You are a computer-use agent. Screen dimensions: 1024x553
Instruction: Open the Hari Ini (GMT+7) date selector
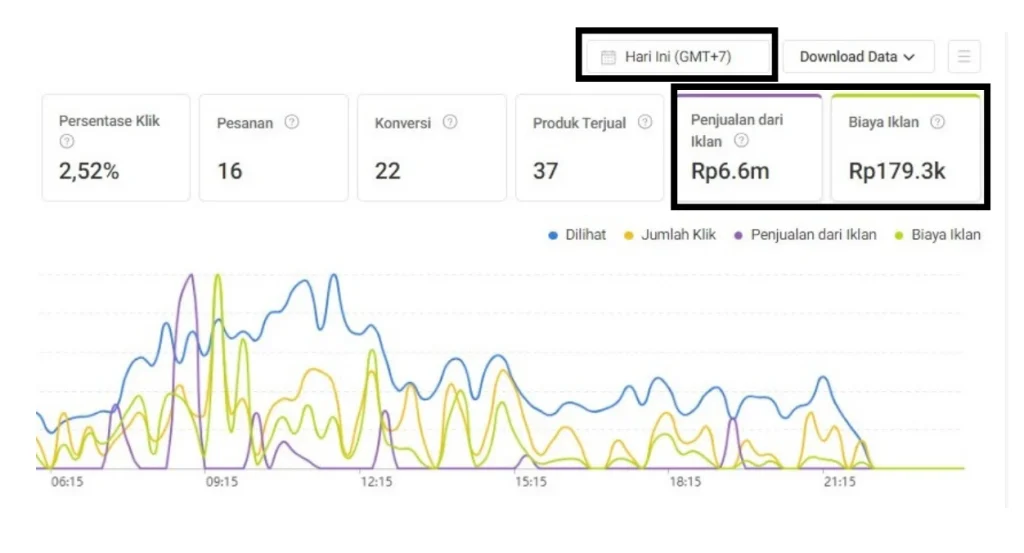pyautogui.click(x=677, y=57)
